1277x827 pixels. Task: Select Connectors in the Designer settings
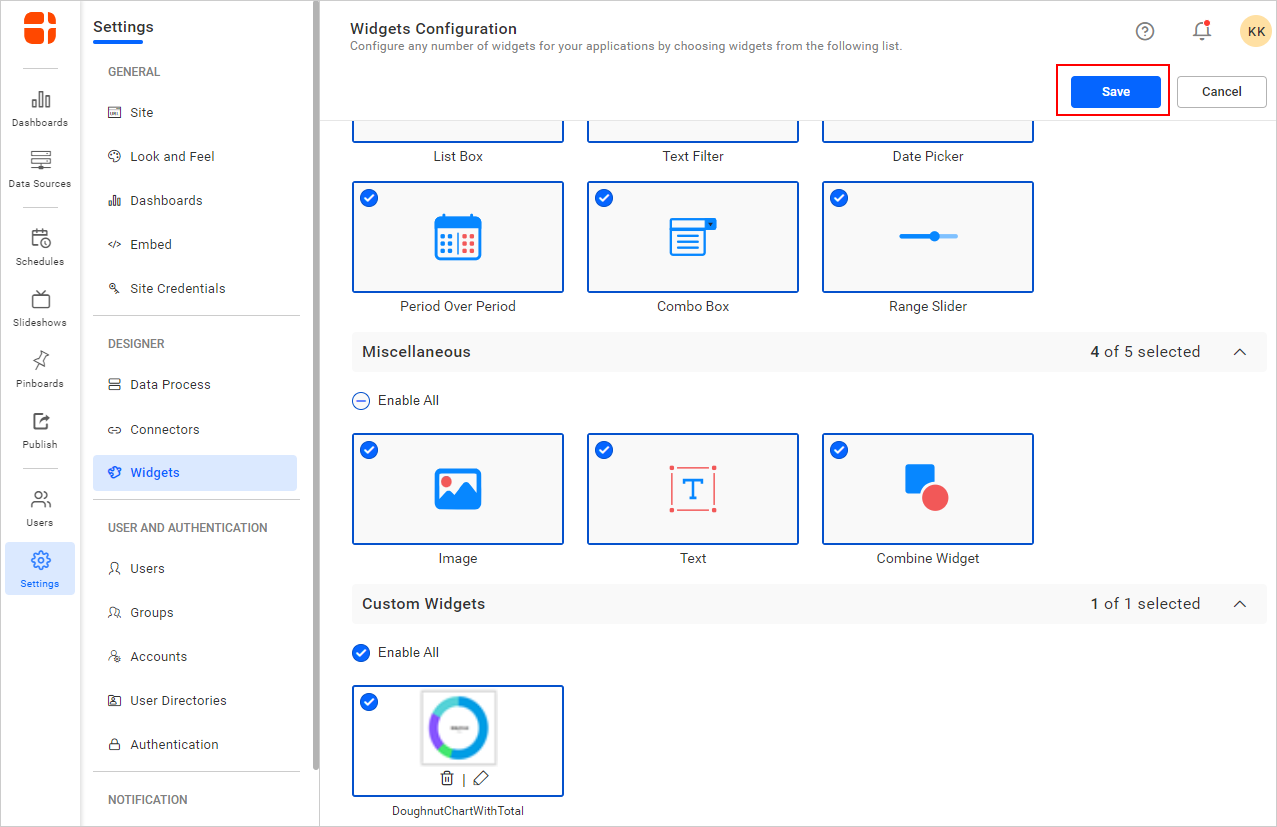point(165,430)
